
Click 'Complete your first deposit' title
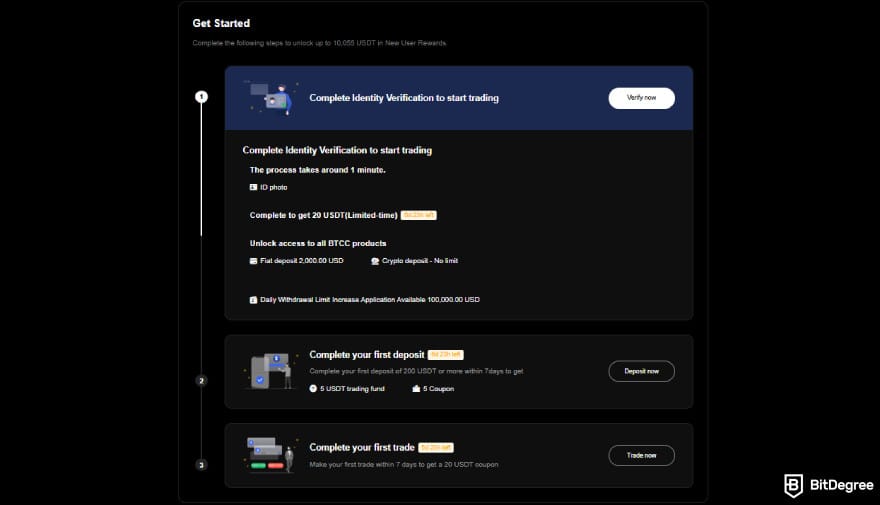click(x=367, y=355)
